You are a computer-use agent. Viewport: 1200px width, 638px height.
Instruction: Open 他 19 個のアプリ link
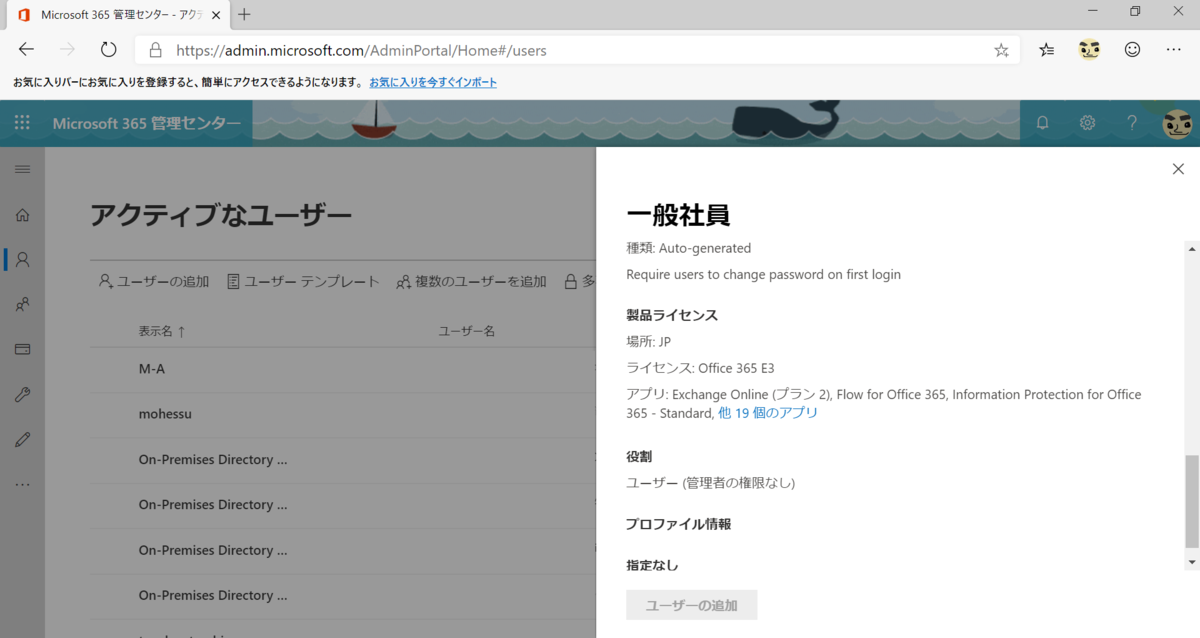(768, 412)
